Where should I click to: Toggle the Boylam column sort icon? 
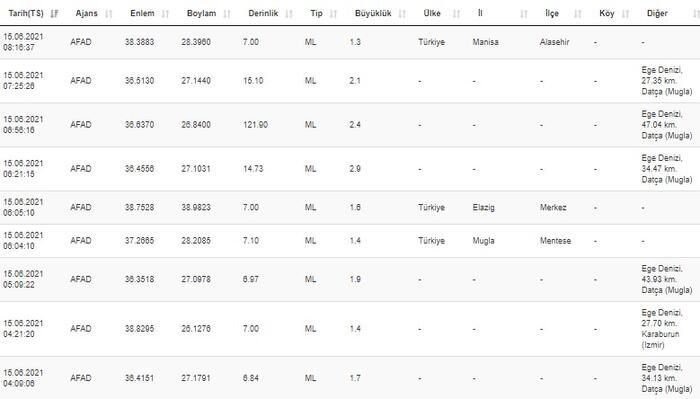coord(227,14)
